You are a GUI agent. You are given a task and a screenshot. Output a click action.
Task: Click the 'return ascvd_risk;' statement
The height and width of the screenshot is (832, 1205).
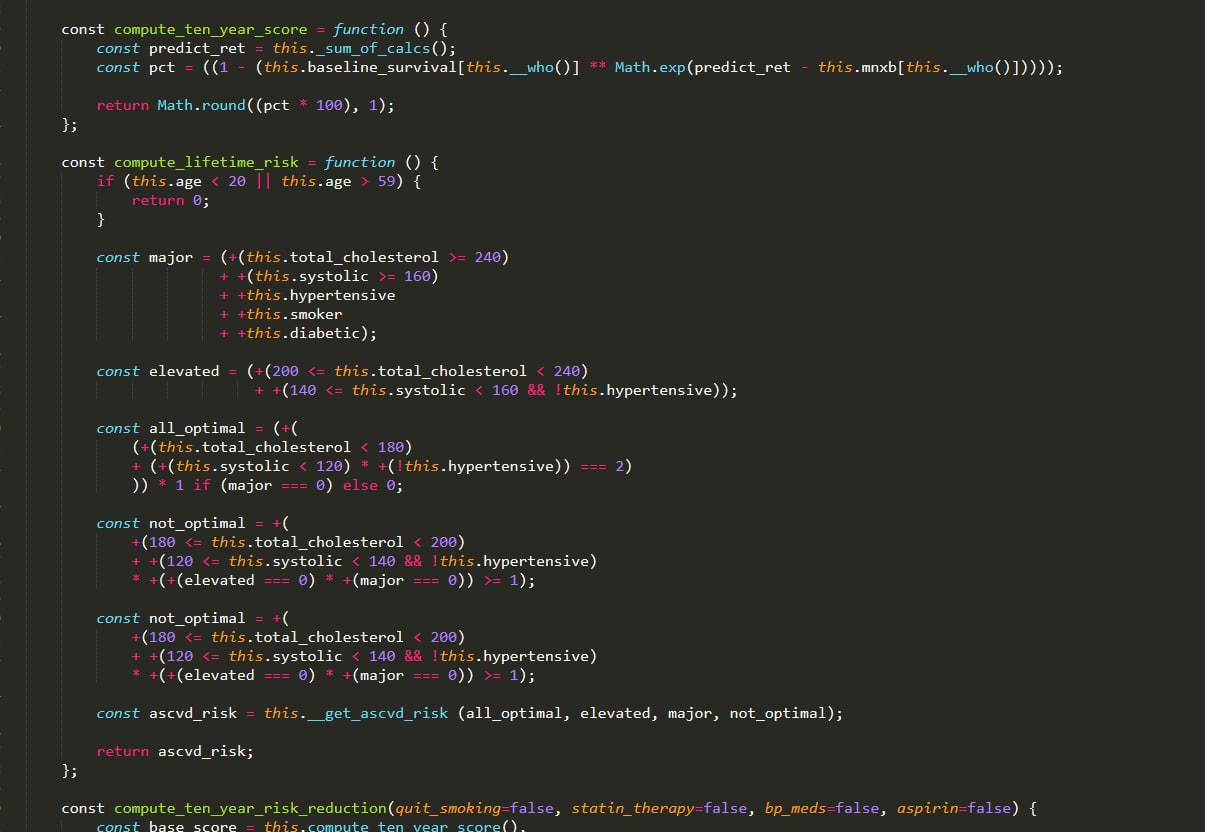[x=176, y=751]
